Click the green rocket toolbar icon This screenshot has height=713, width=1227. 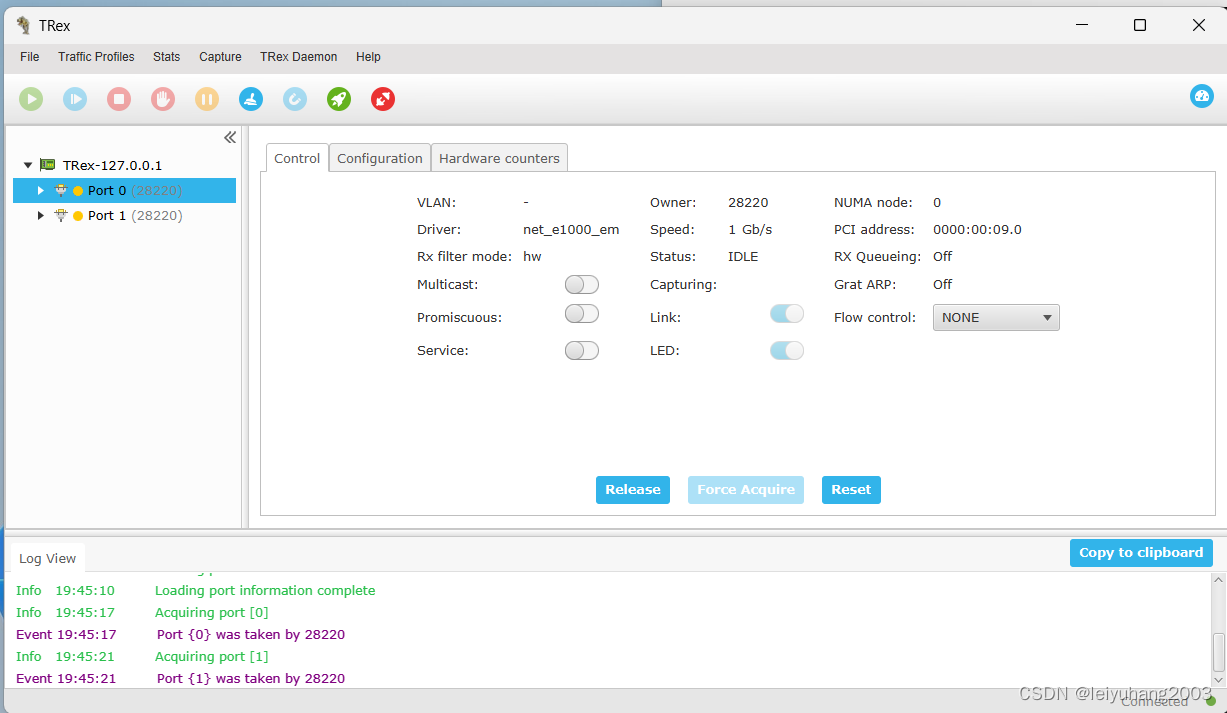click(x=339, y=99)
